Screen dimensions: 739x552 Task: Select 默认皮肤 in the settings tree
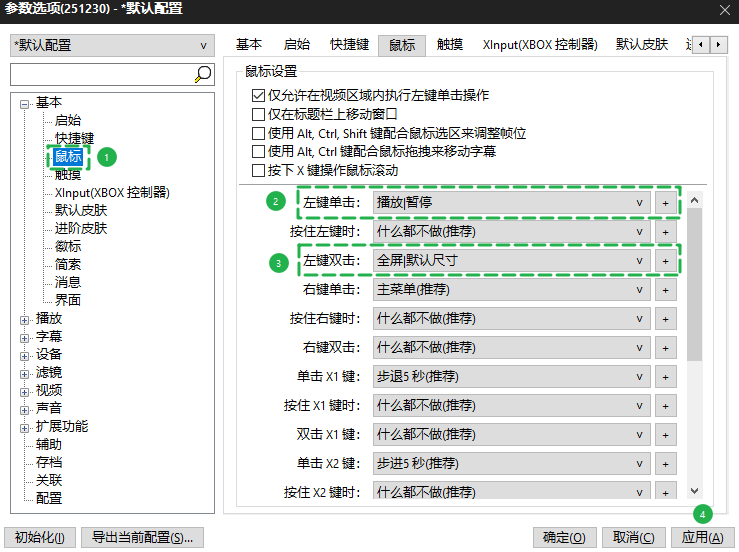point(81,210)
